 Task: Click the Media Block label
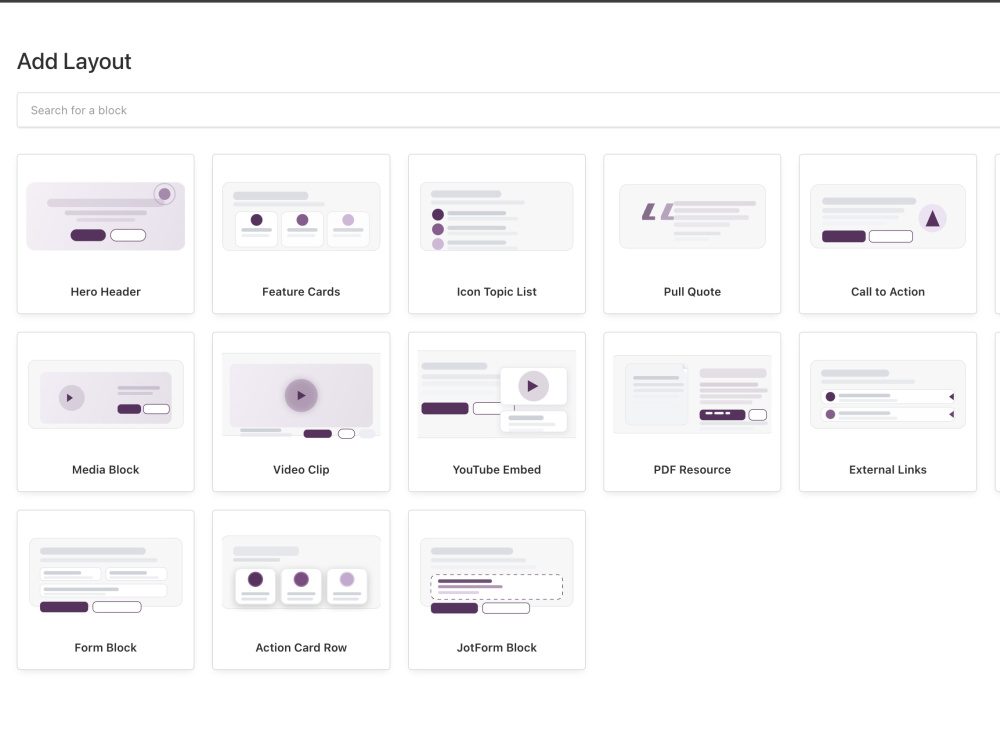106,469
